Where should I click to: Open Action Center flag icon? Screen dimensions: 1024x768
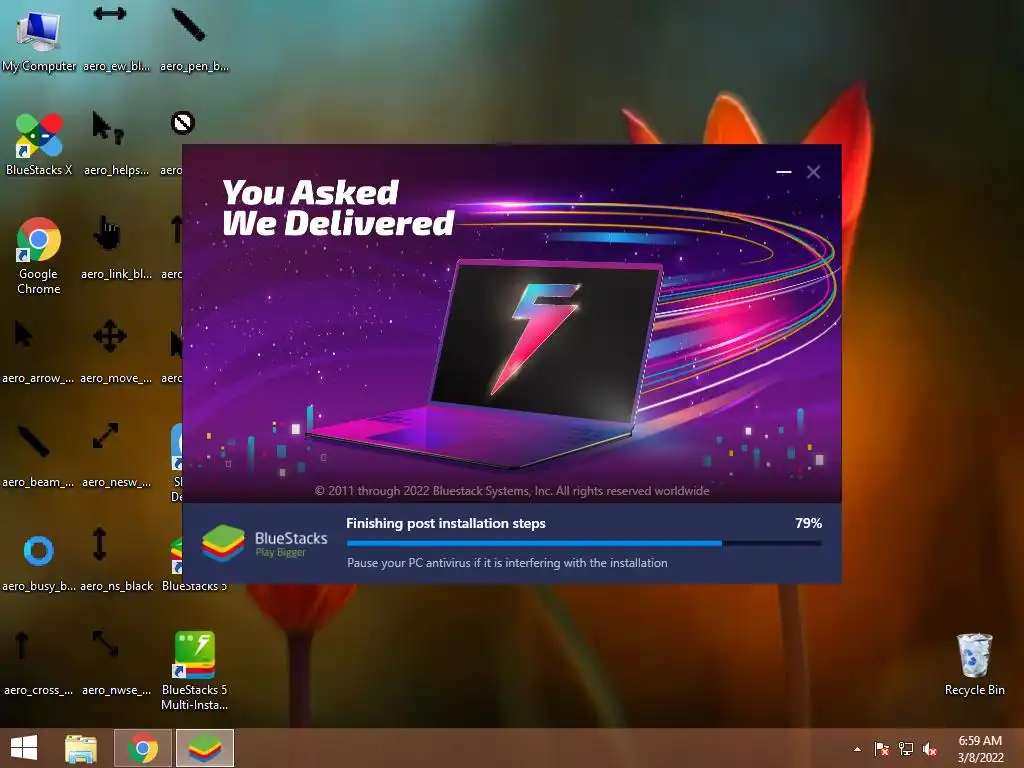(x=882, y=749)
